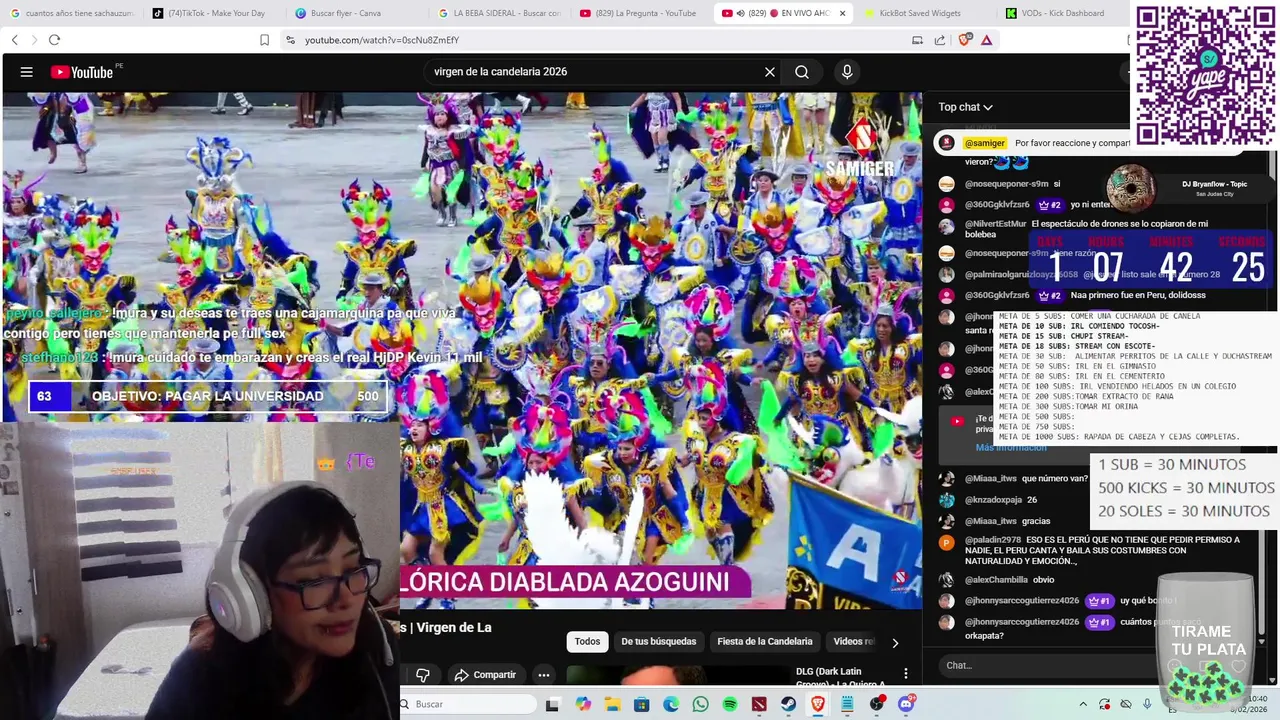Open @NilvertEstMur username in chat
Image resolution: width=1280 pixels, height=720 pixels.
pos(995,224)
